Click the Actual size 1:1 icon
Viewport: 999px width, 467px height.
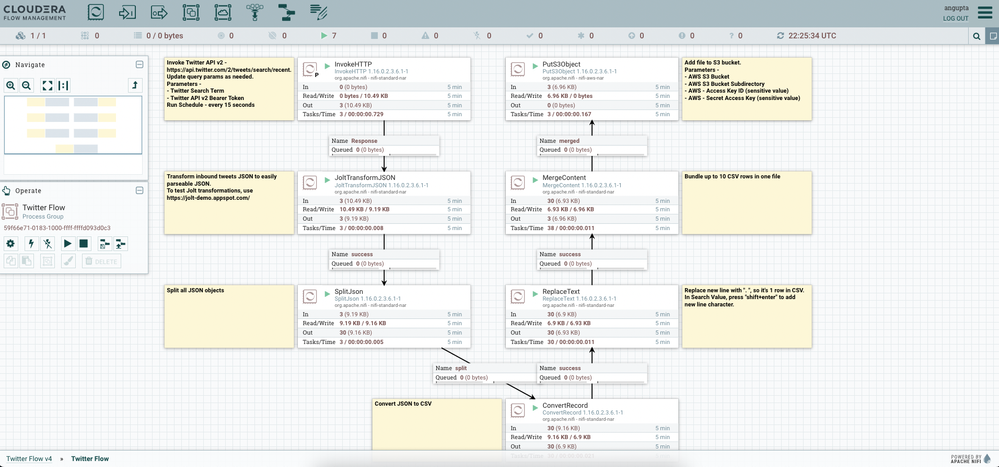(62, 85)
